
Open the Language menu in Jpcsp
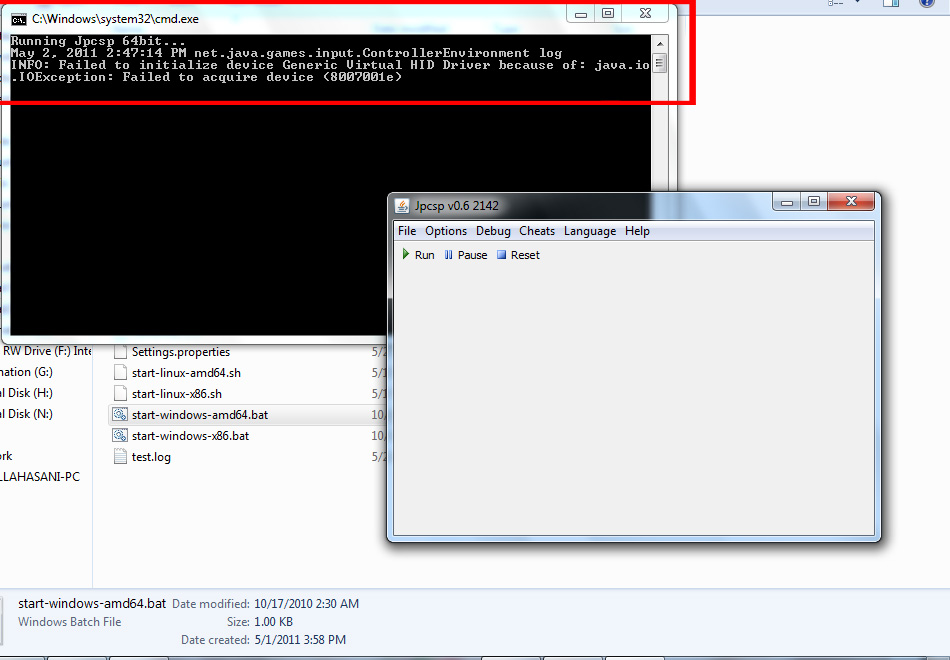[x=590, y=231]
